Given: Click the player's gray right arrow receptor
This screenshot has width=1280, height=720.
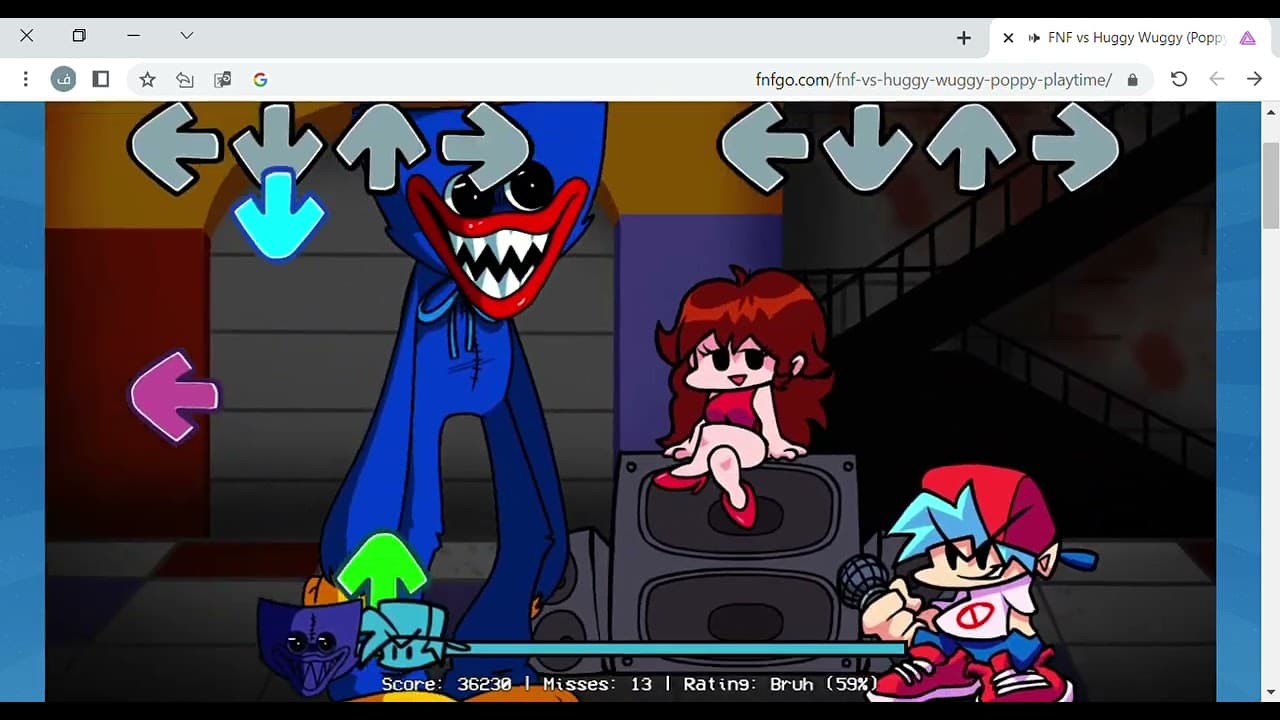Looking at the screenshot, I should coord(1076,147).
